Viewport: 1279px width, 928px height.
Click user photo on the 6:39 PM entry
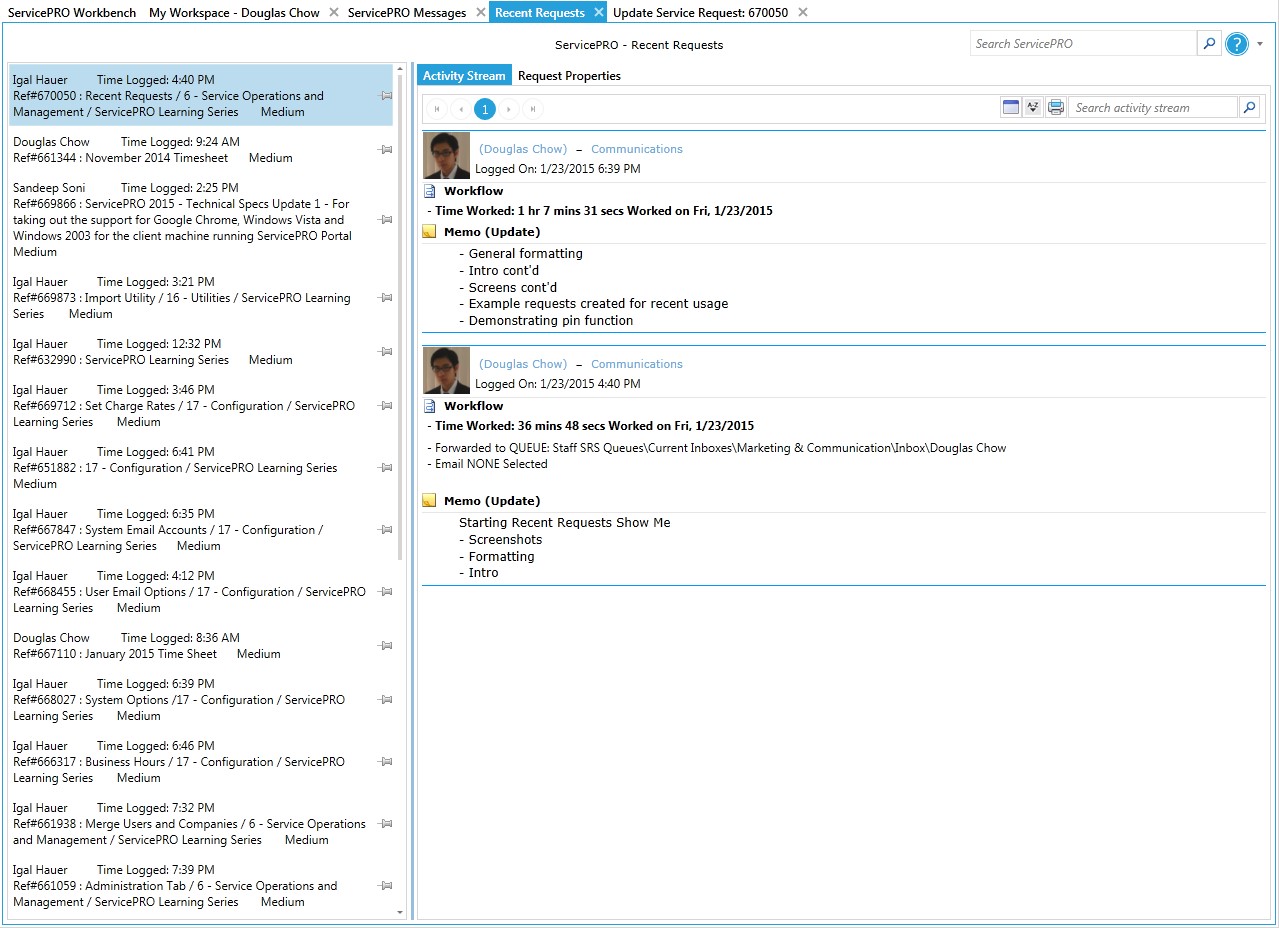point(447,156)
